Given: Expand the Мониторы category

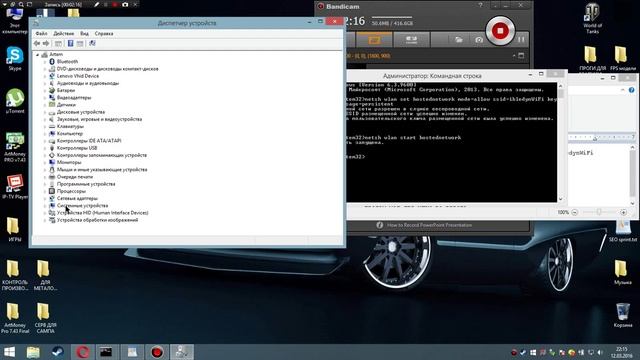Looking at the screenshot, I should click(44, 162).
